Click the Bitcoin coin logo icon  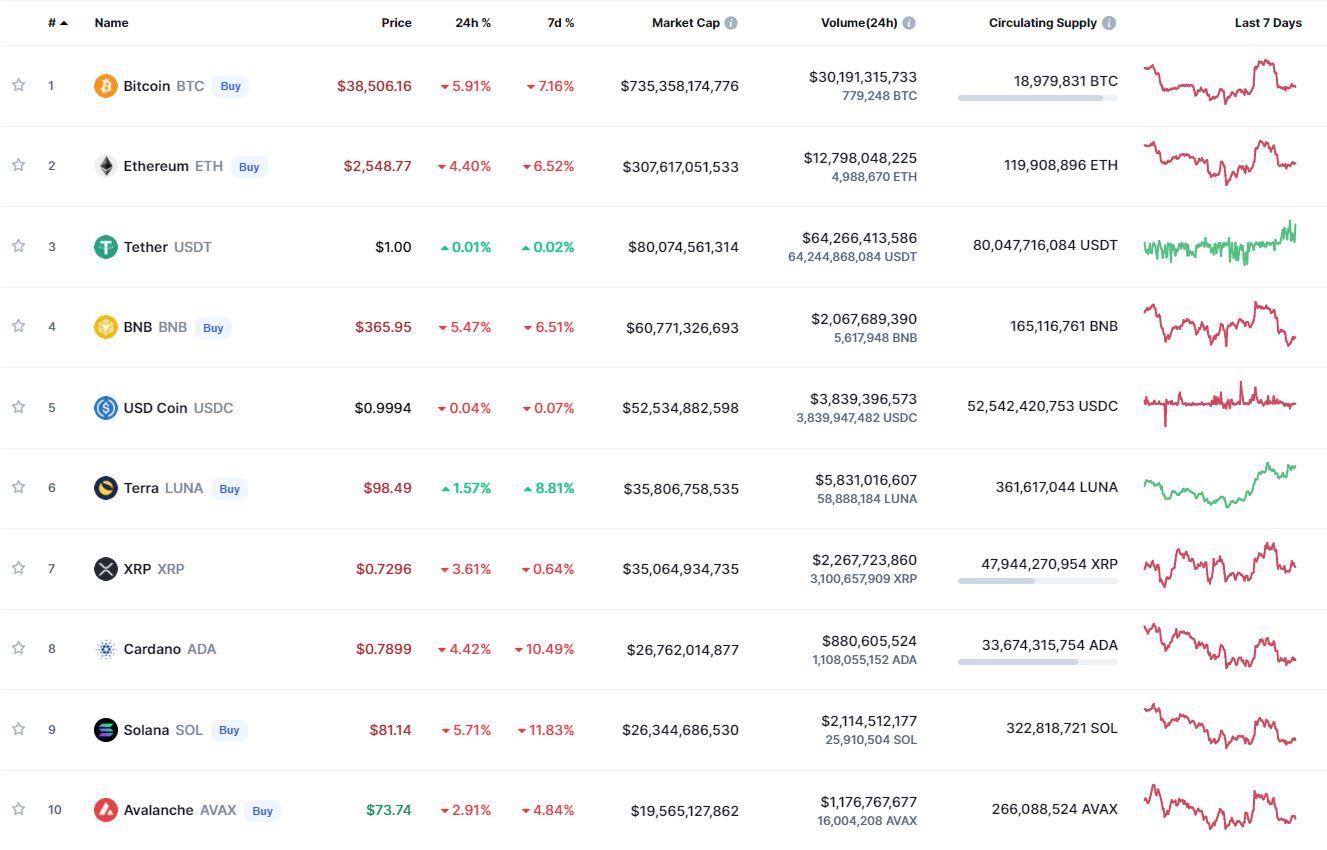click(105, 86)
